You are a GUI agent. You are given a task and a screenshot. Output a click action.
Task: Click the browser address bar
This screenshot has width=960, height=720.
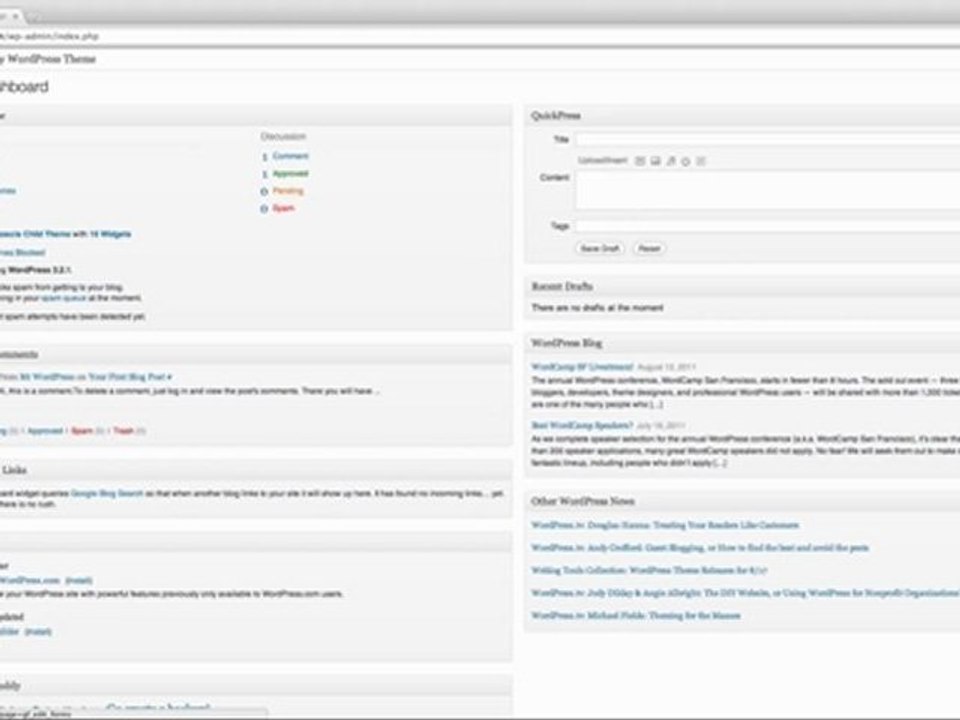480,37
